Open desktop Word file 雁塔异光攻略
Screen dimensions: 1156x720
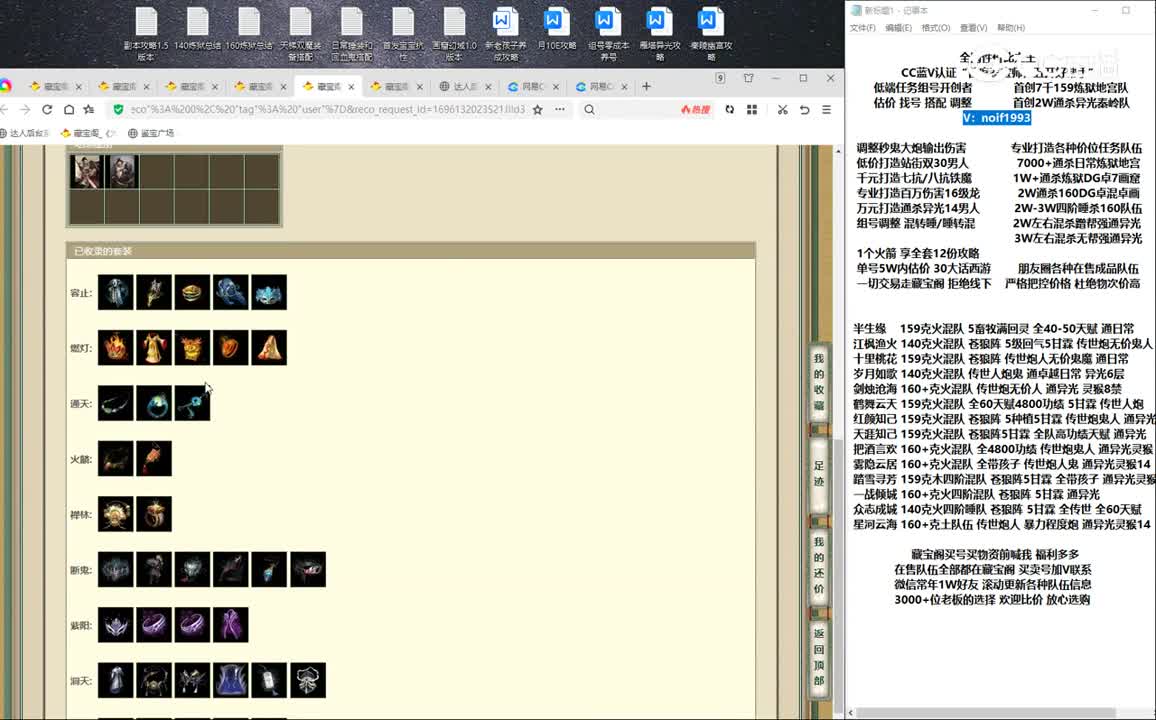click(660, 34)
